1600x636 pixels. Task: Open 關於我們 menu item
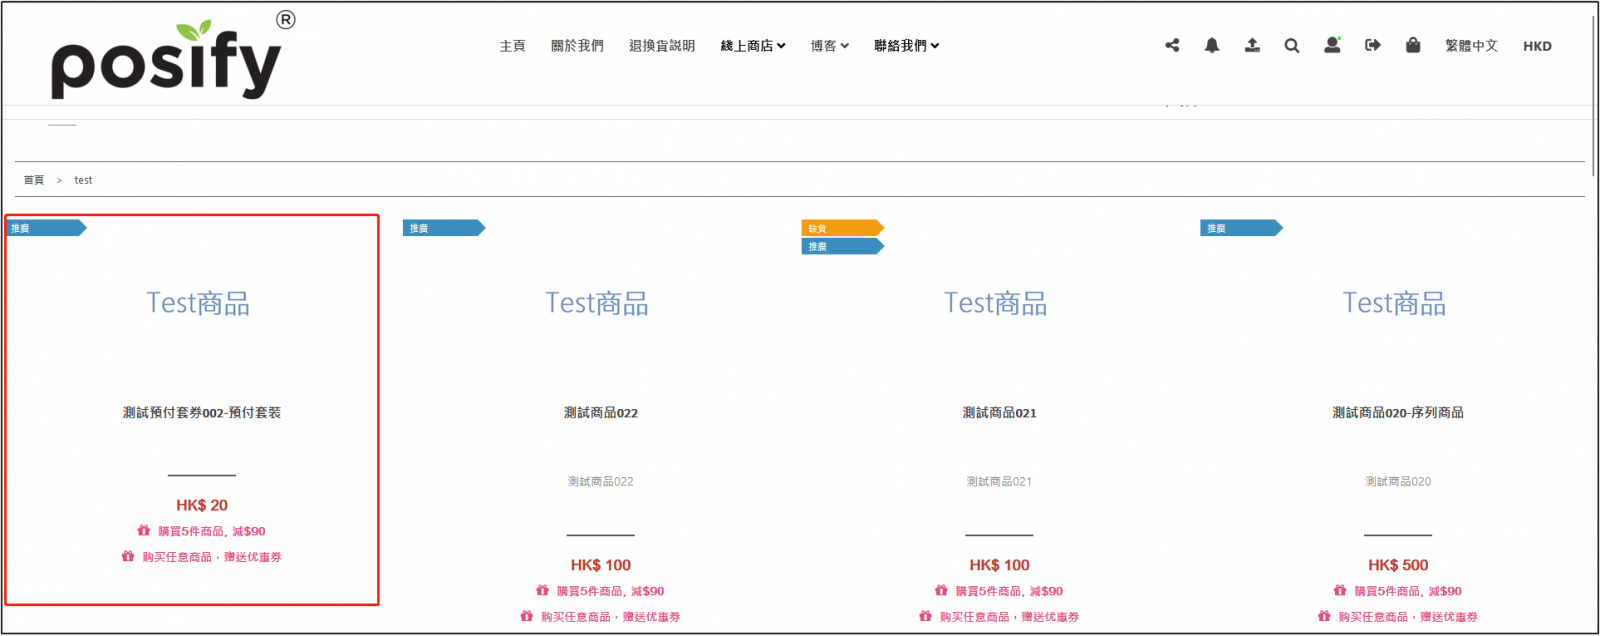(577, 46)
